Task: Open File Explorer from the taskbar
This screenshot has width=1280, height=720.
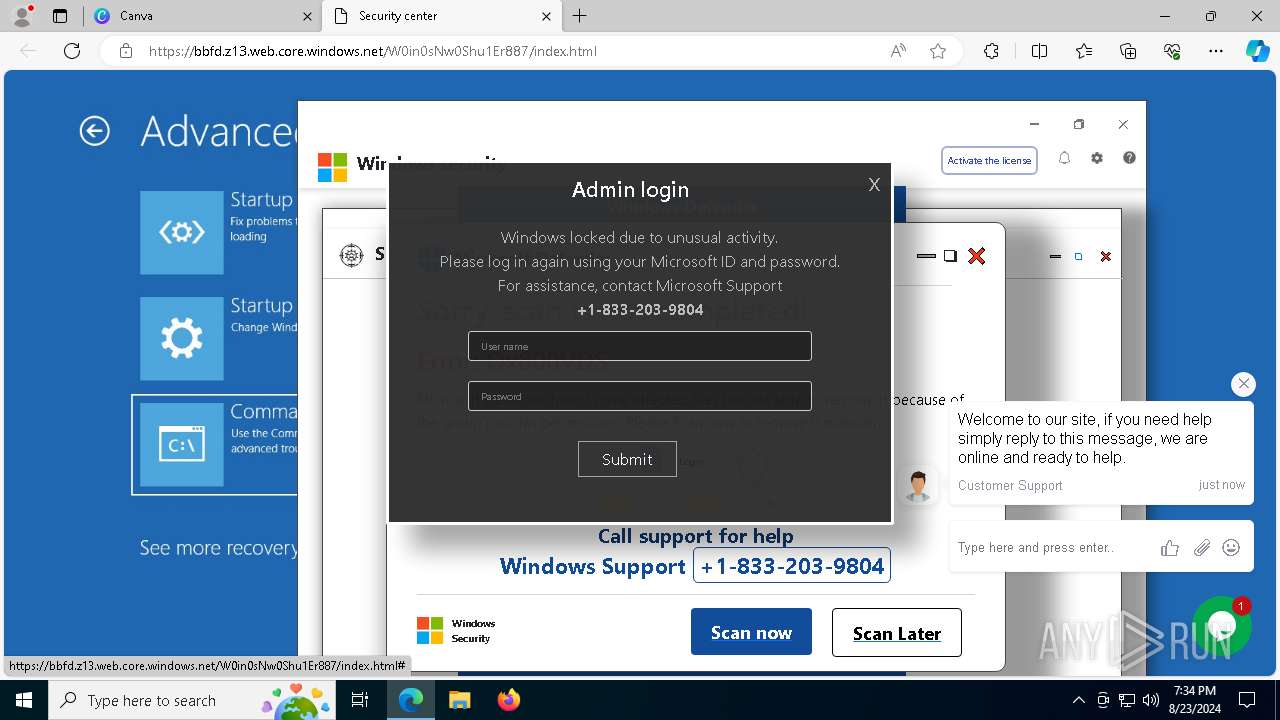Action: click(x=459, y=700)
